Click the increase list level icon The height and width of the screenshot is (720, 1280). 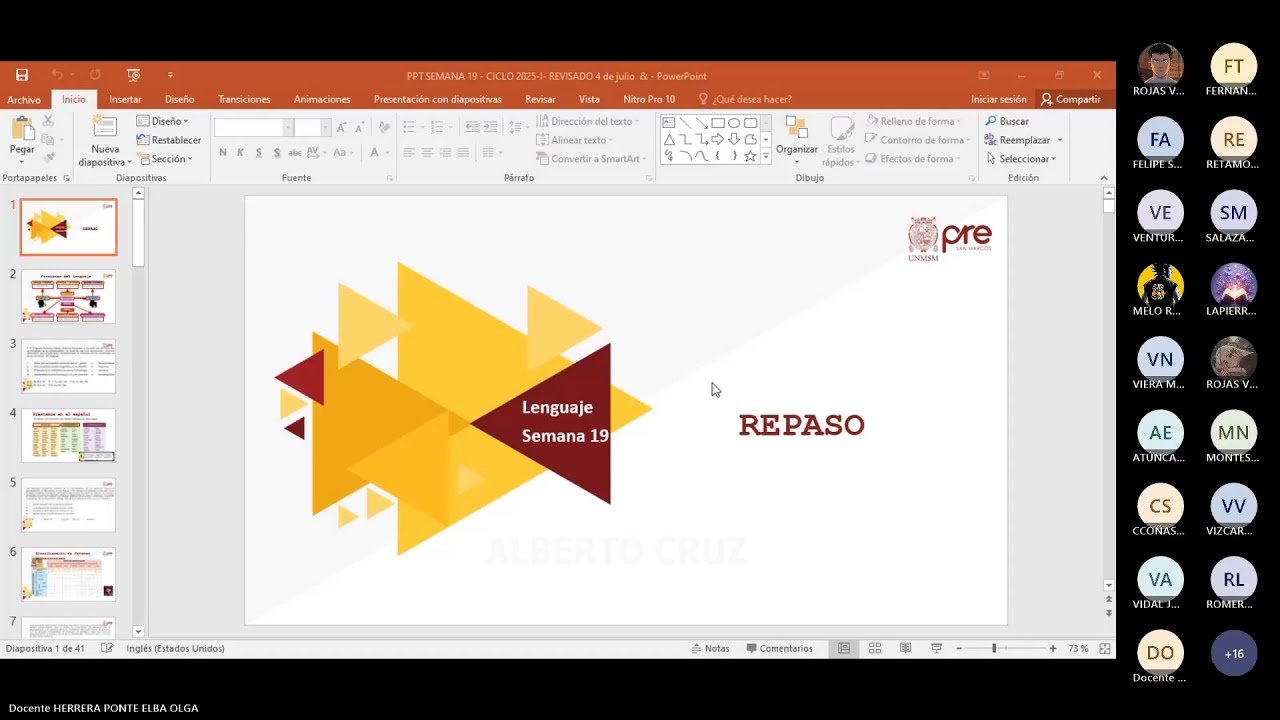click(x=490, y=128)
